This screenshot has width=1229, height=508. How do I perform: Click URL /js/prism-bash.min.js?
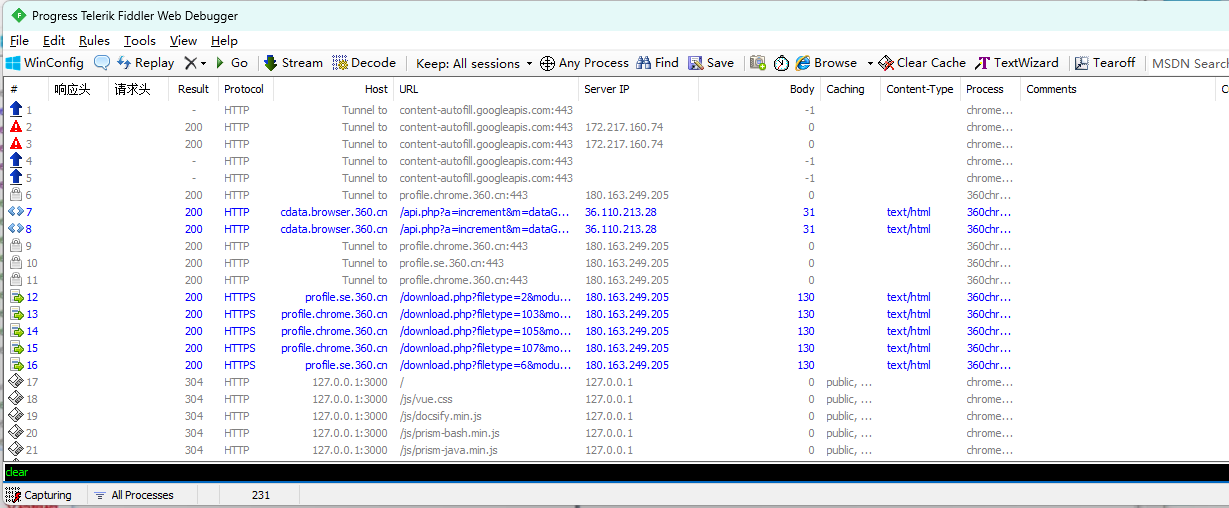pyautogui.click(x=449, y=433)
